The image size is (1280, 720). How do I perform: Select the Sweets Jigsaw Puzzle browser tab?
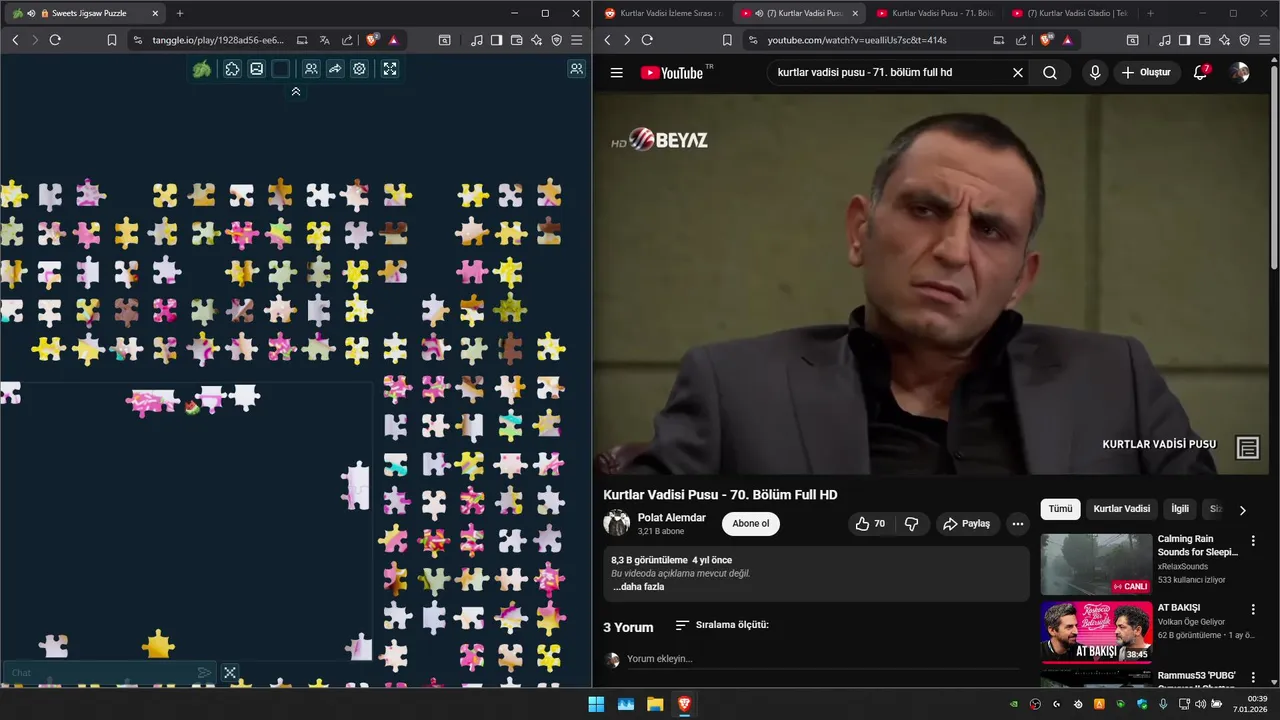tap(85, 13)
